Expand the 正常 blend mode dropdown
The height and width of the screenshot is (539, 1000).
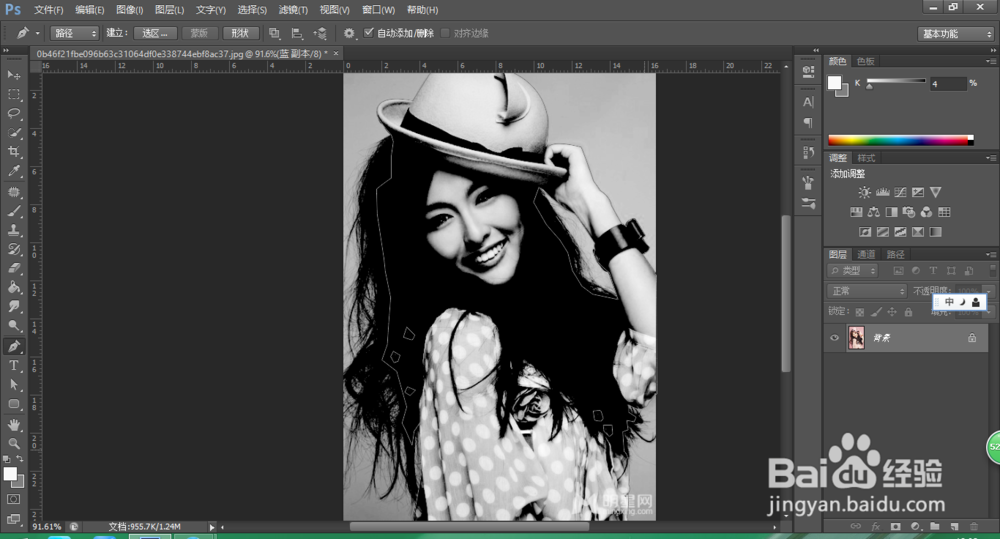click(867, 291)
